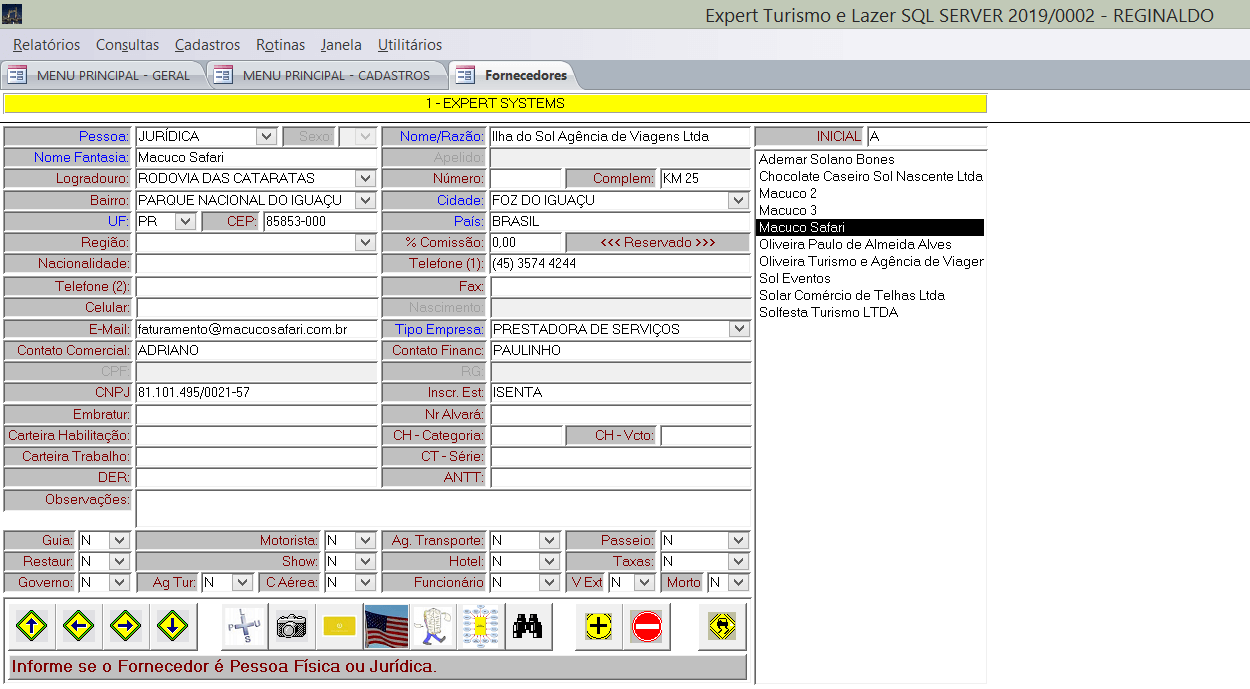
Task: Click the binoculars search icon
Action: [x=527, y=627]
